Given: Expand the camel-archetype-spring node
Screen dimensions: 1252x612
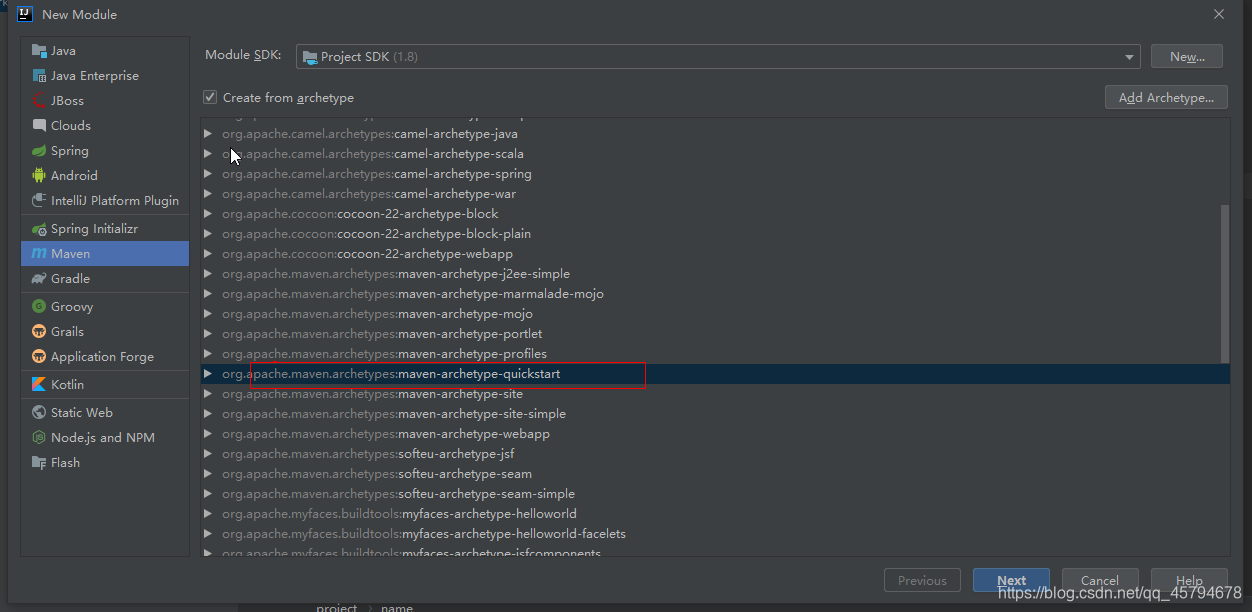Looking at the screenshot, I should coord(208,174).
